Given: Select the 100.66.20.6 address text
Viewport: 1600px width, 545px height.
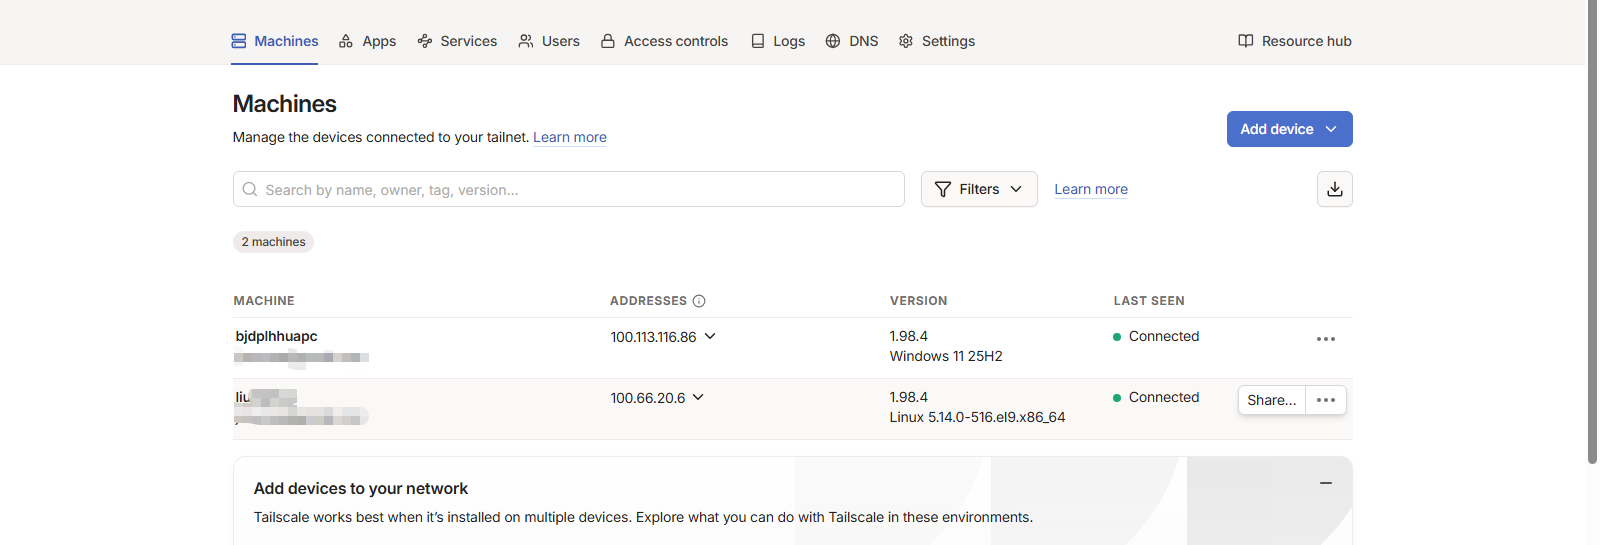Looking at the screenshot, I should (x=648, y=398).
